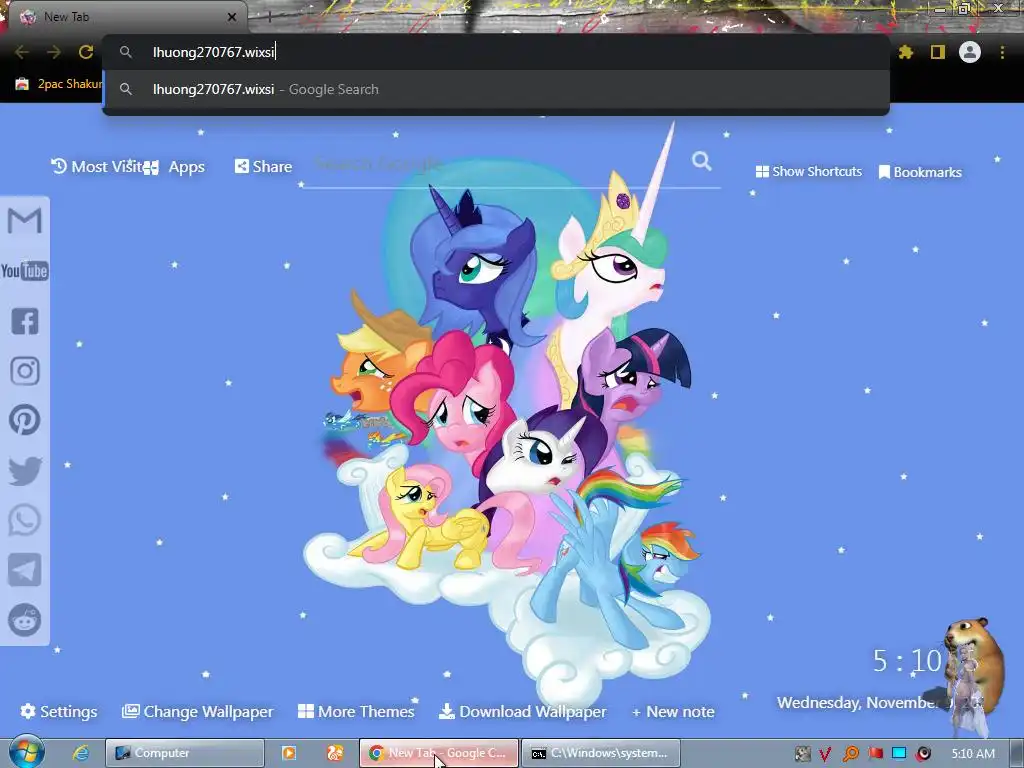Viewport: 1024px width, 768px height.
Task: Open Facebook from the left sidebar
Action: click(x=25, y=321)
